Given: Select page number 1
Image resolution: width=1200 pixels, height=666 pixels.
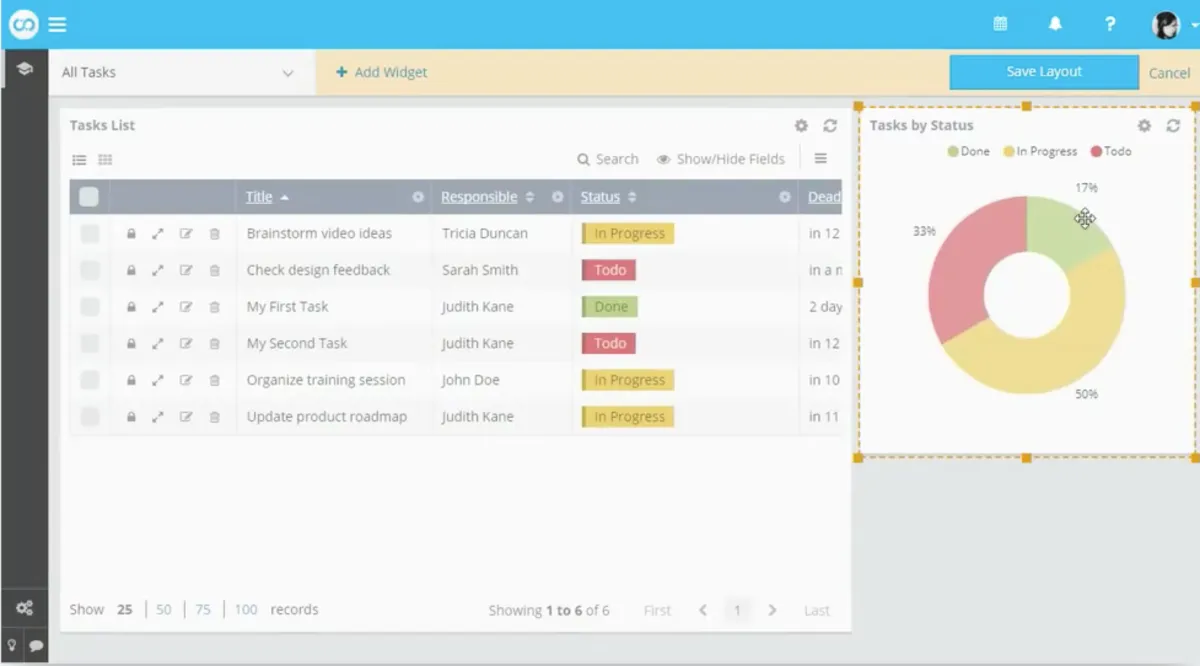Looking at the screenshot, I should [738, 610].
